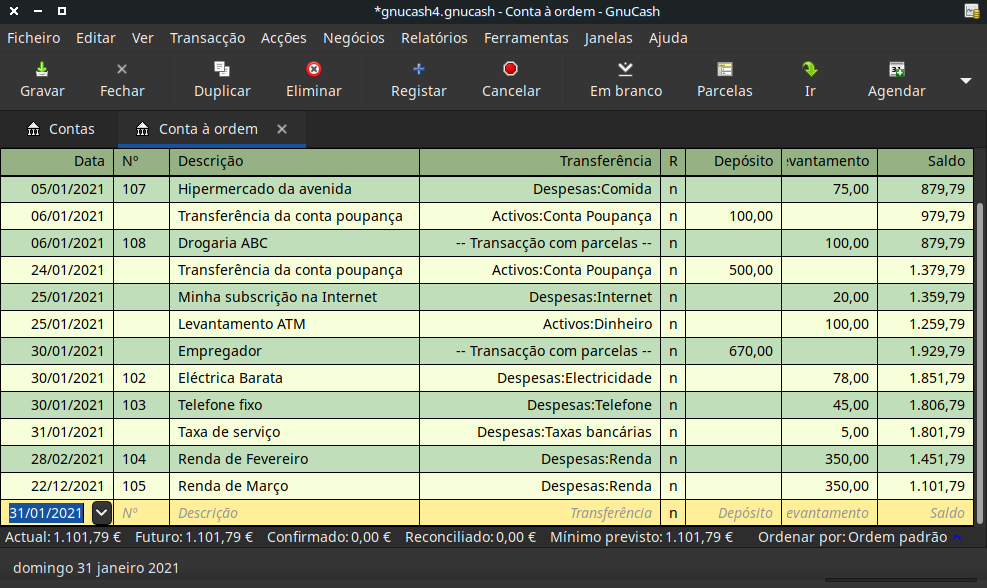Expand the toolbar overflow arrow
Screen dimensions: 987x588
coord(966,80)
